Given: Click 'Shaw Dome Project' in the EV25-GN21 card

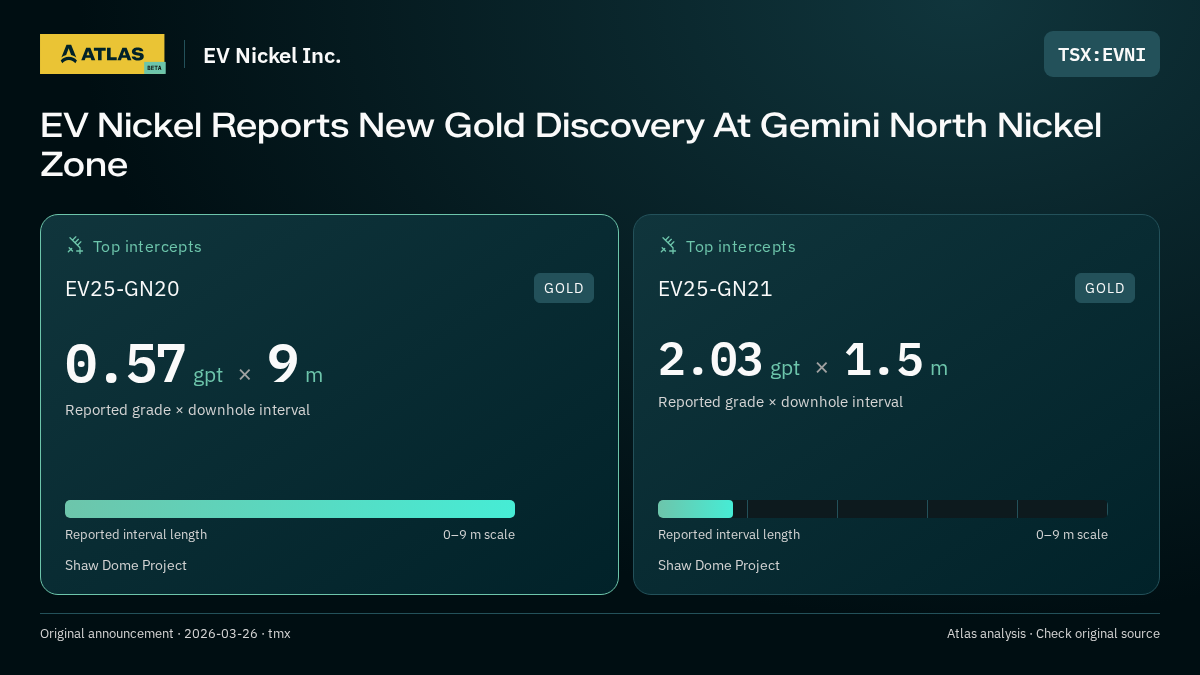Looking at the screenshot, I should point(719,566).
